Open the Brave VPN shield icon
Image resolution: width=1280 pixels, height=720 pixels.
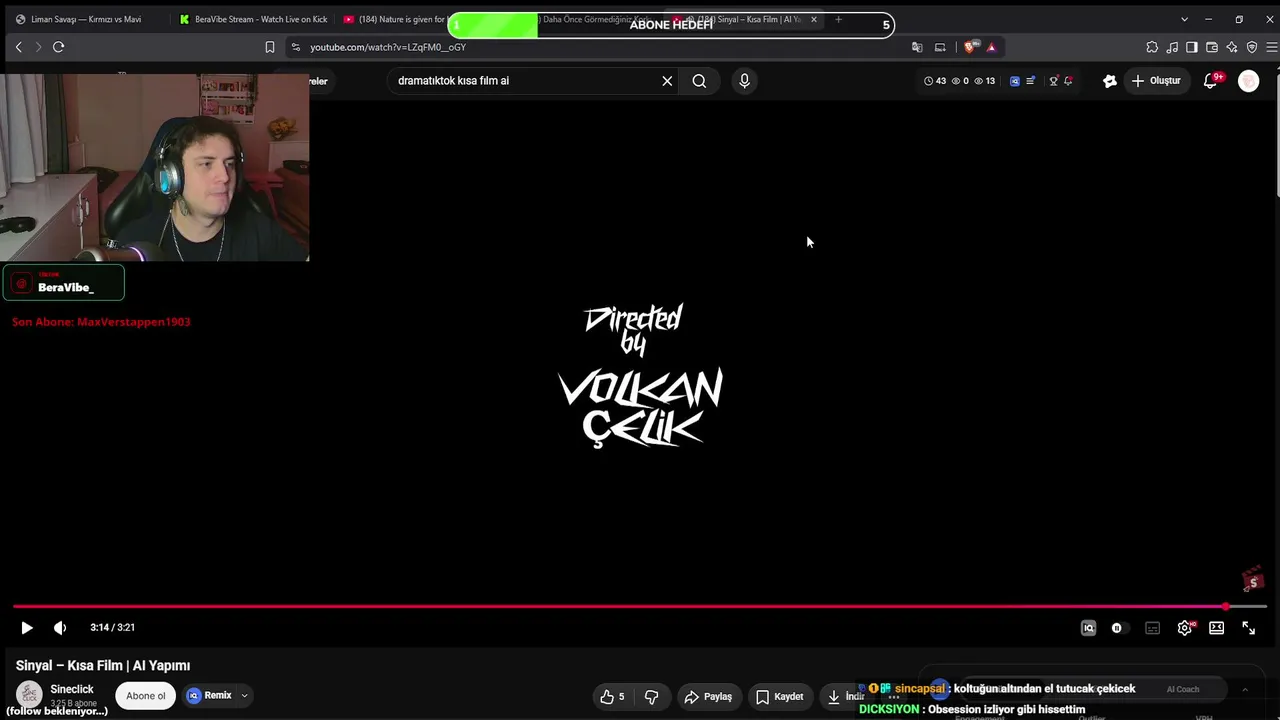1252,47
